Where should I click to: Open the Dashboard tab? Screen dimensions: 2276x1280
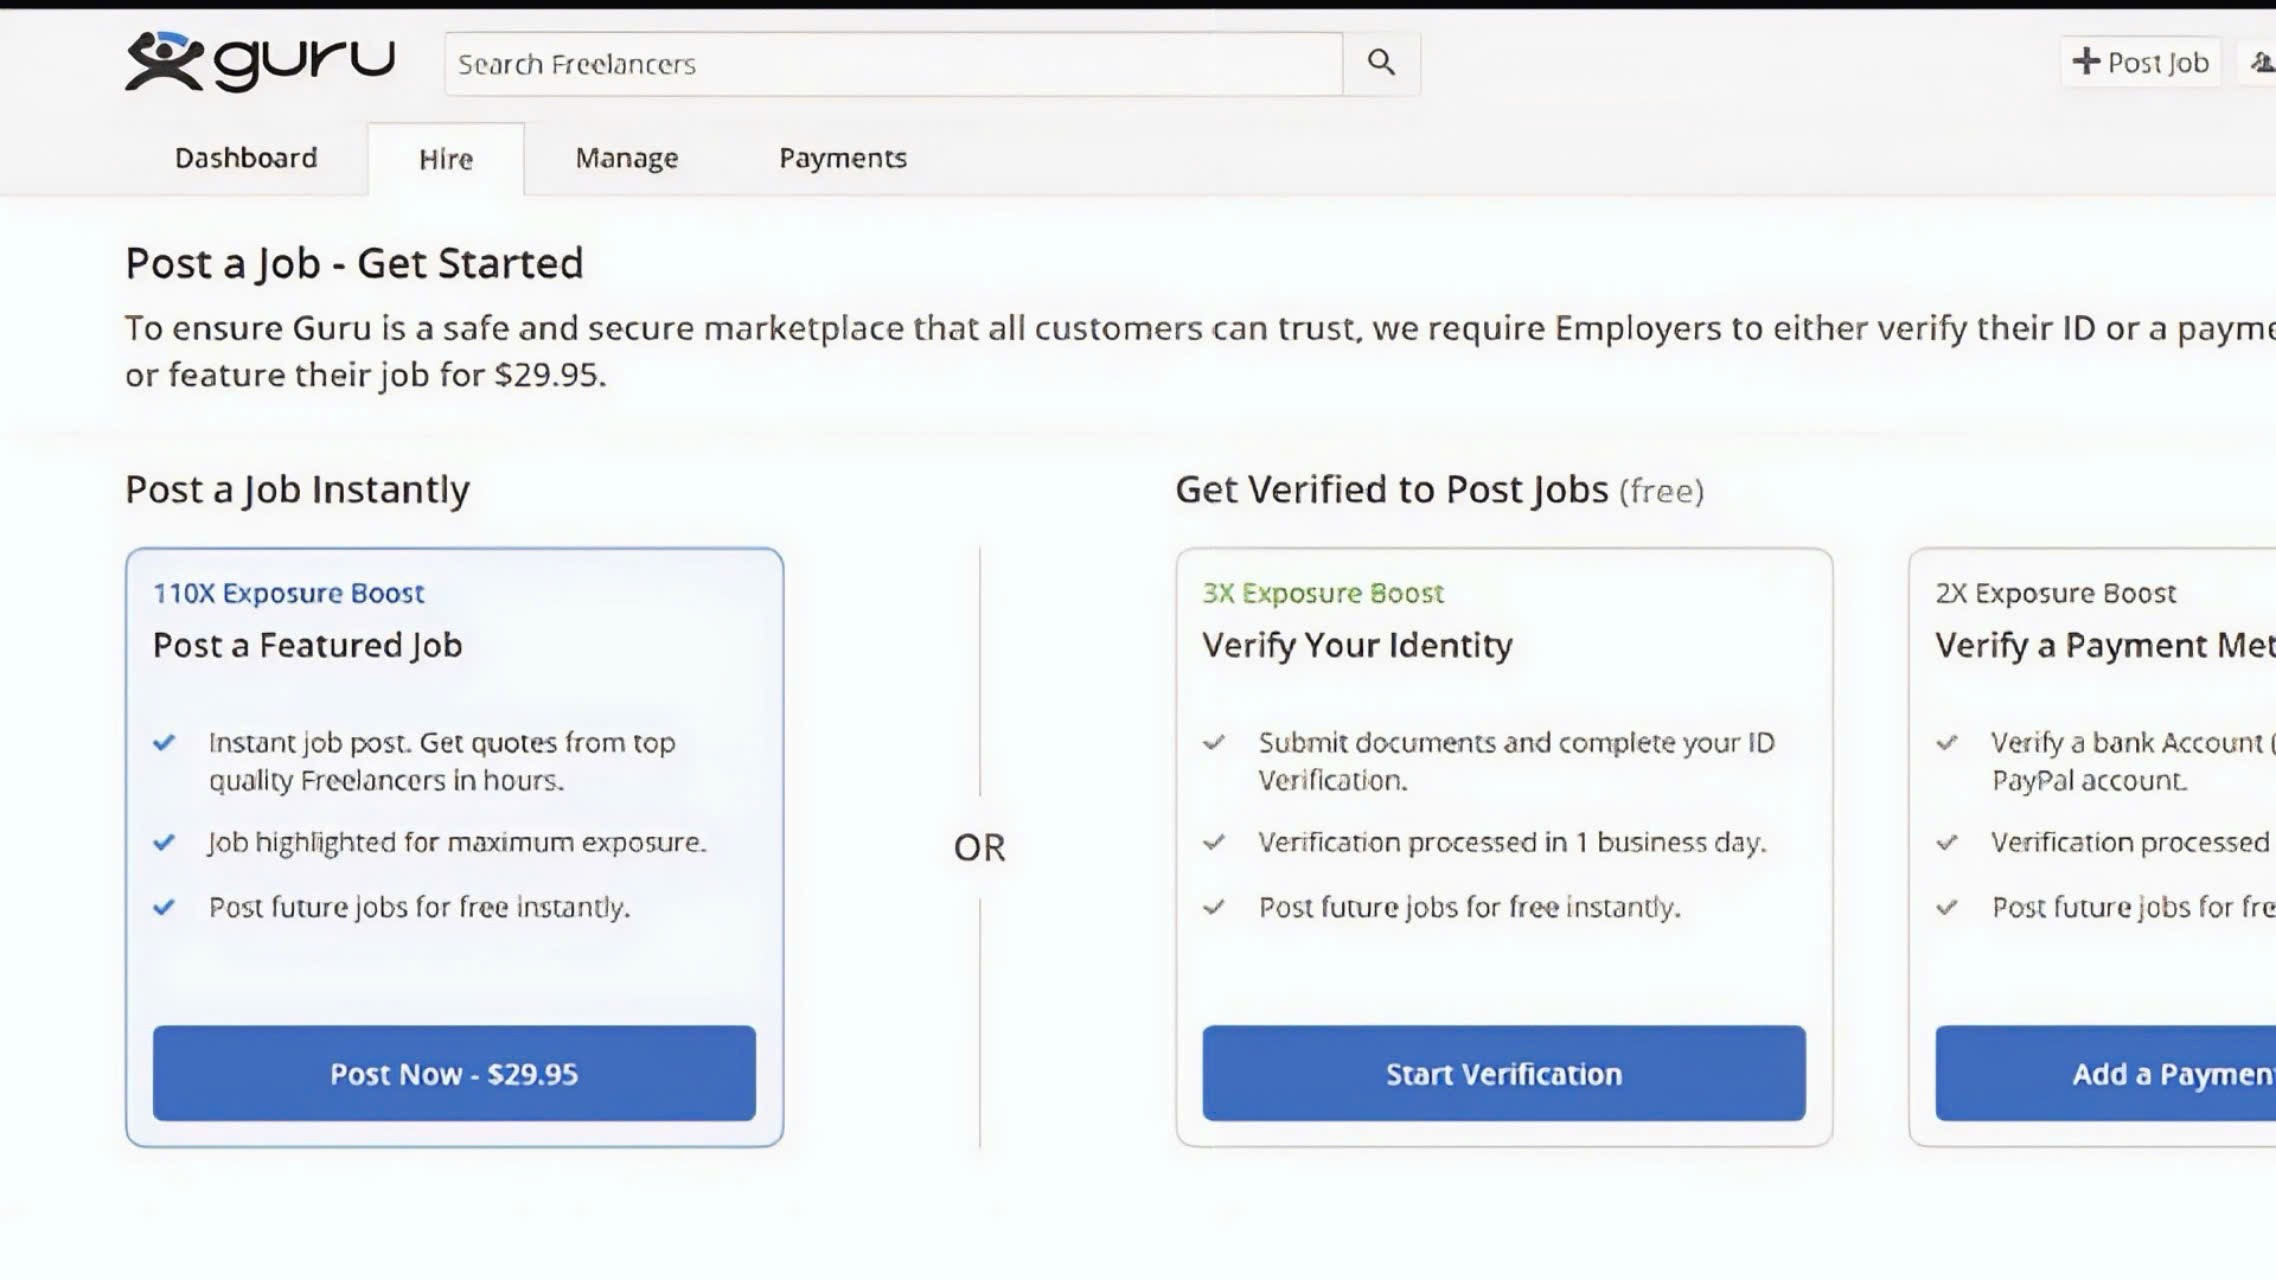[246, 158]
